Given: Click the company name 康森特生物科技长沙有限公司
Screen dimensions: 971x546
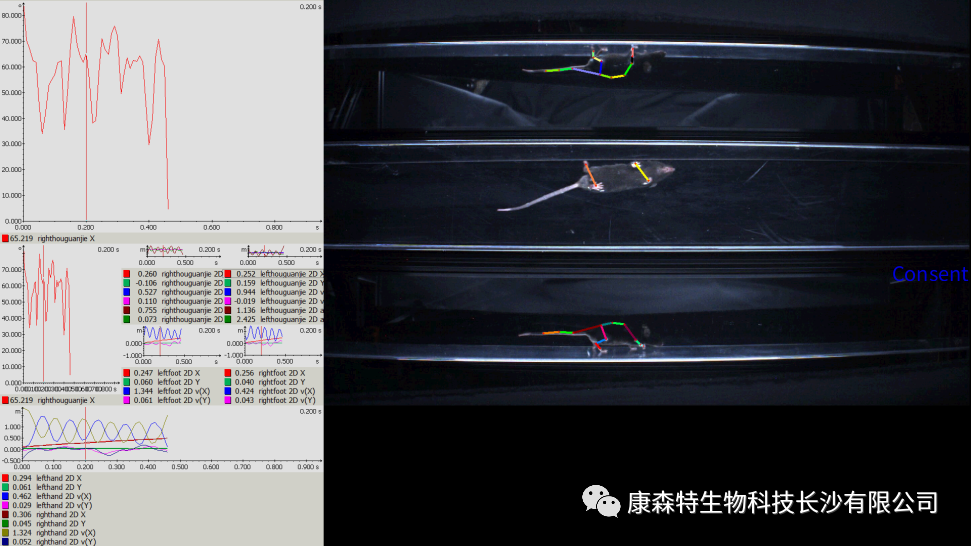Looking at the screenshot, I should (x=783, y=502).
